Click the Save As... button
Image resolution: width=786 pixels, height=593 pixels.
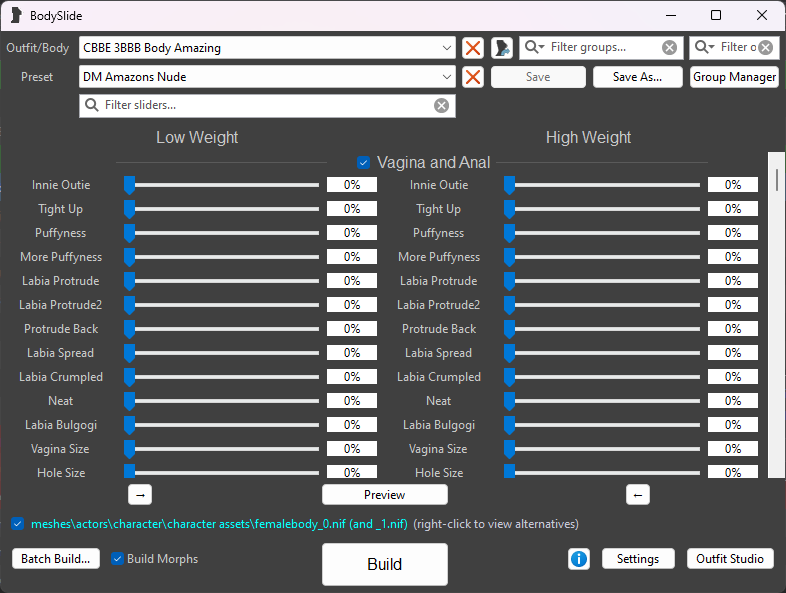(x=638, y=77)
